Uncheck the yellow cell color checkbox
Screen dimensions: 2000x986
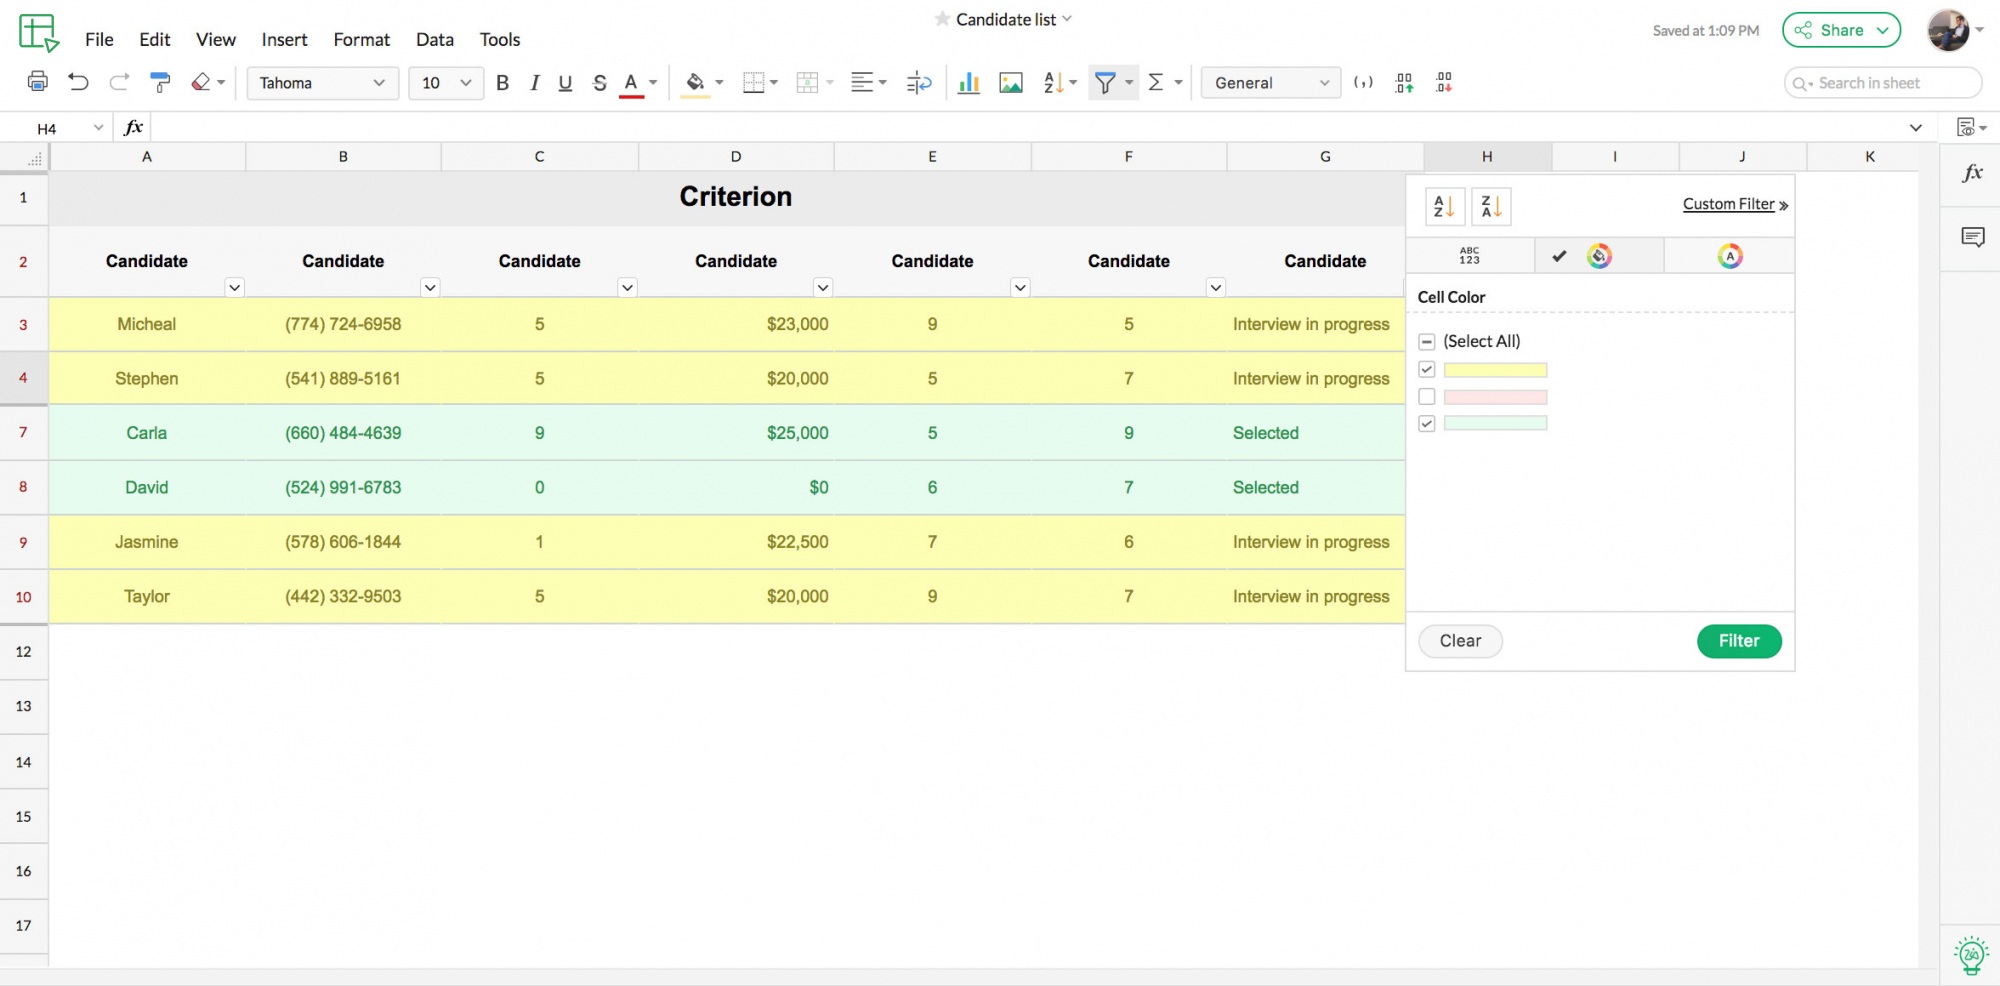click(1427, 370)
